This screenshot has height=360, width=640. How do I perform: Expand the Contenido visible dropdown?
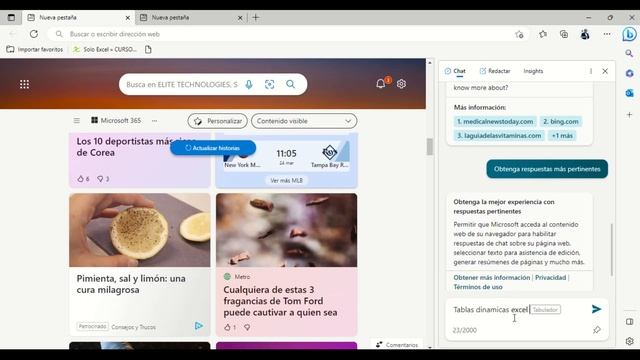[304, 121]
